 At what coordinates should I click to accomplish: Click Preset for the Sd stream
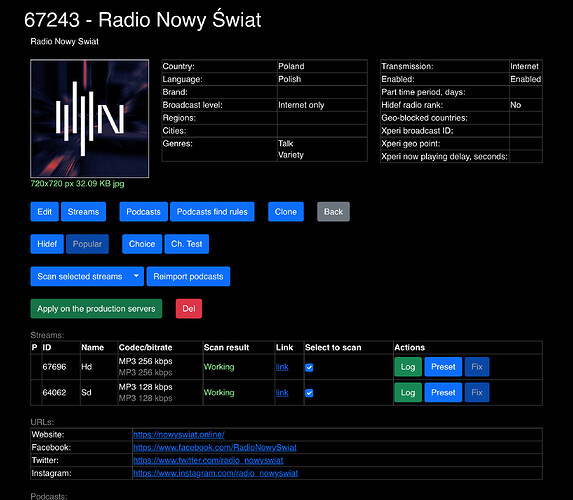pos(443,393)
